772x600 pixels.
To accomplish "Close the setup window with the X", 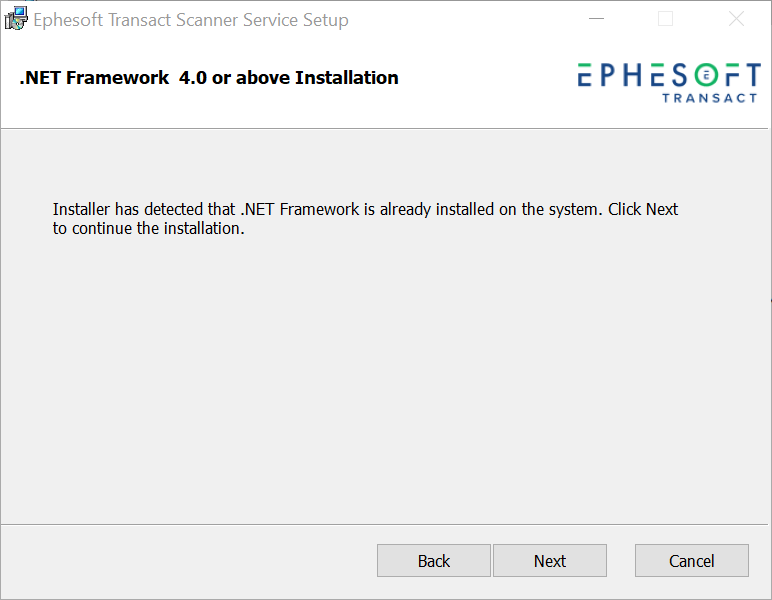I will coord(736,19).
